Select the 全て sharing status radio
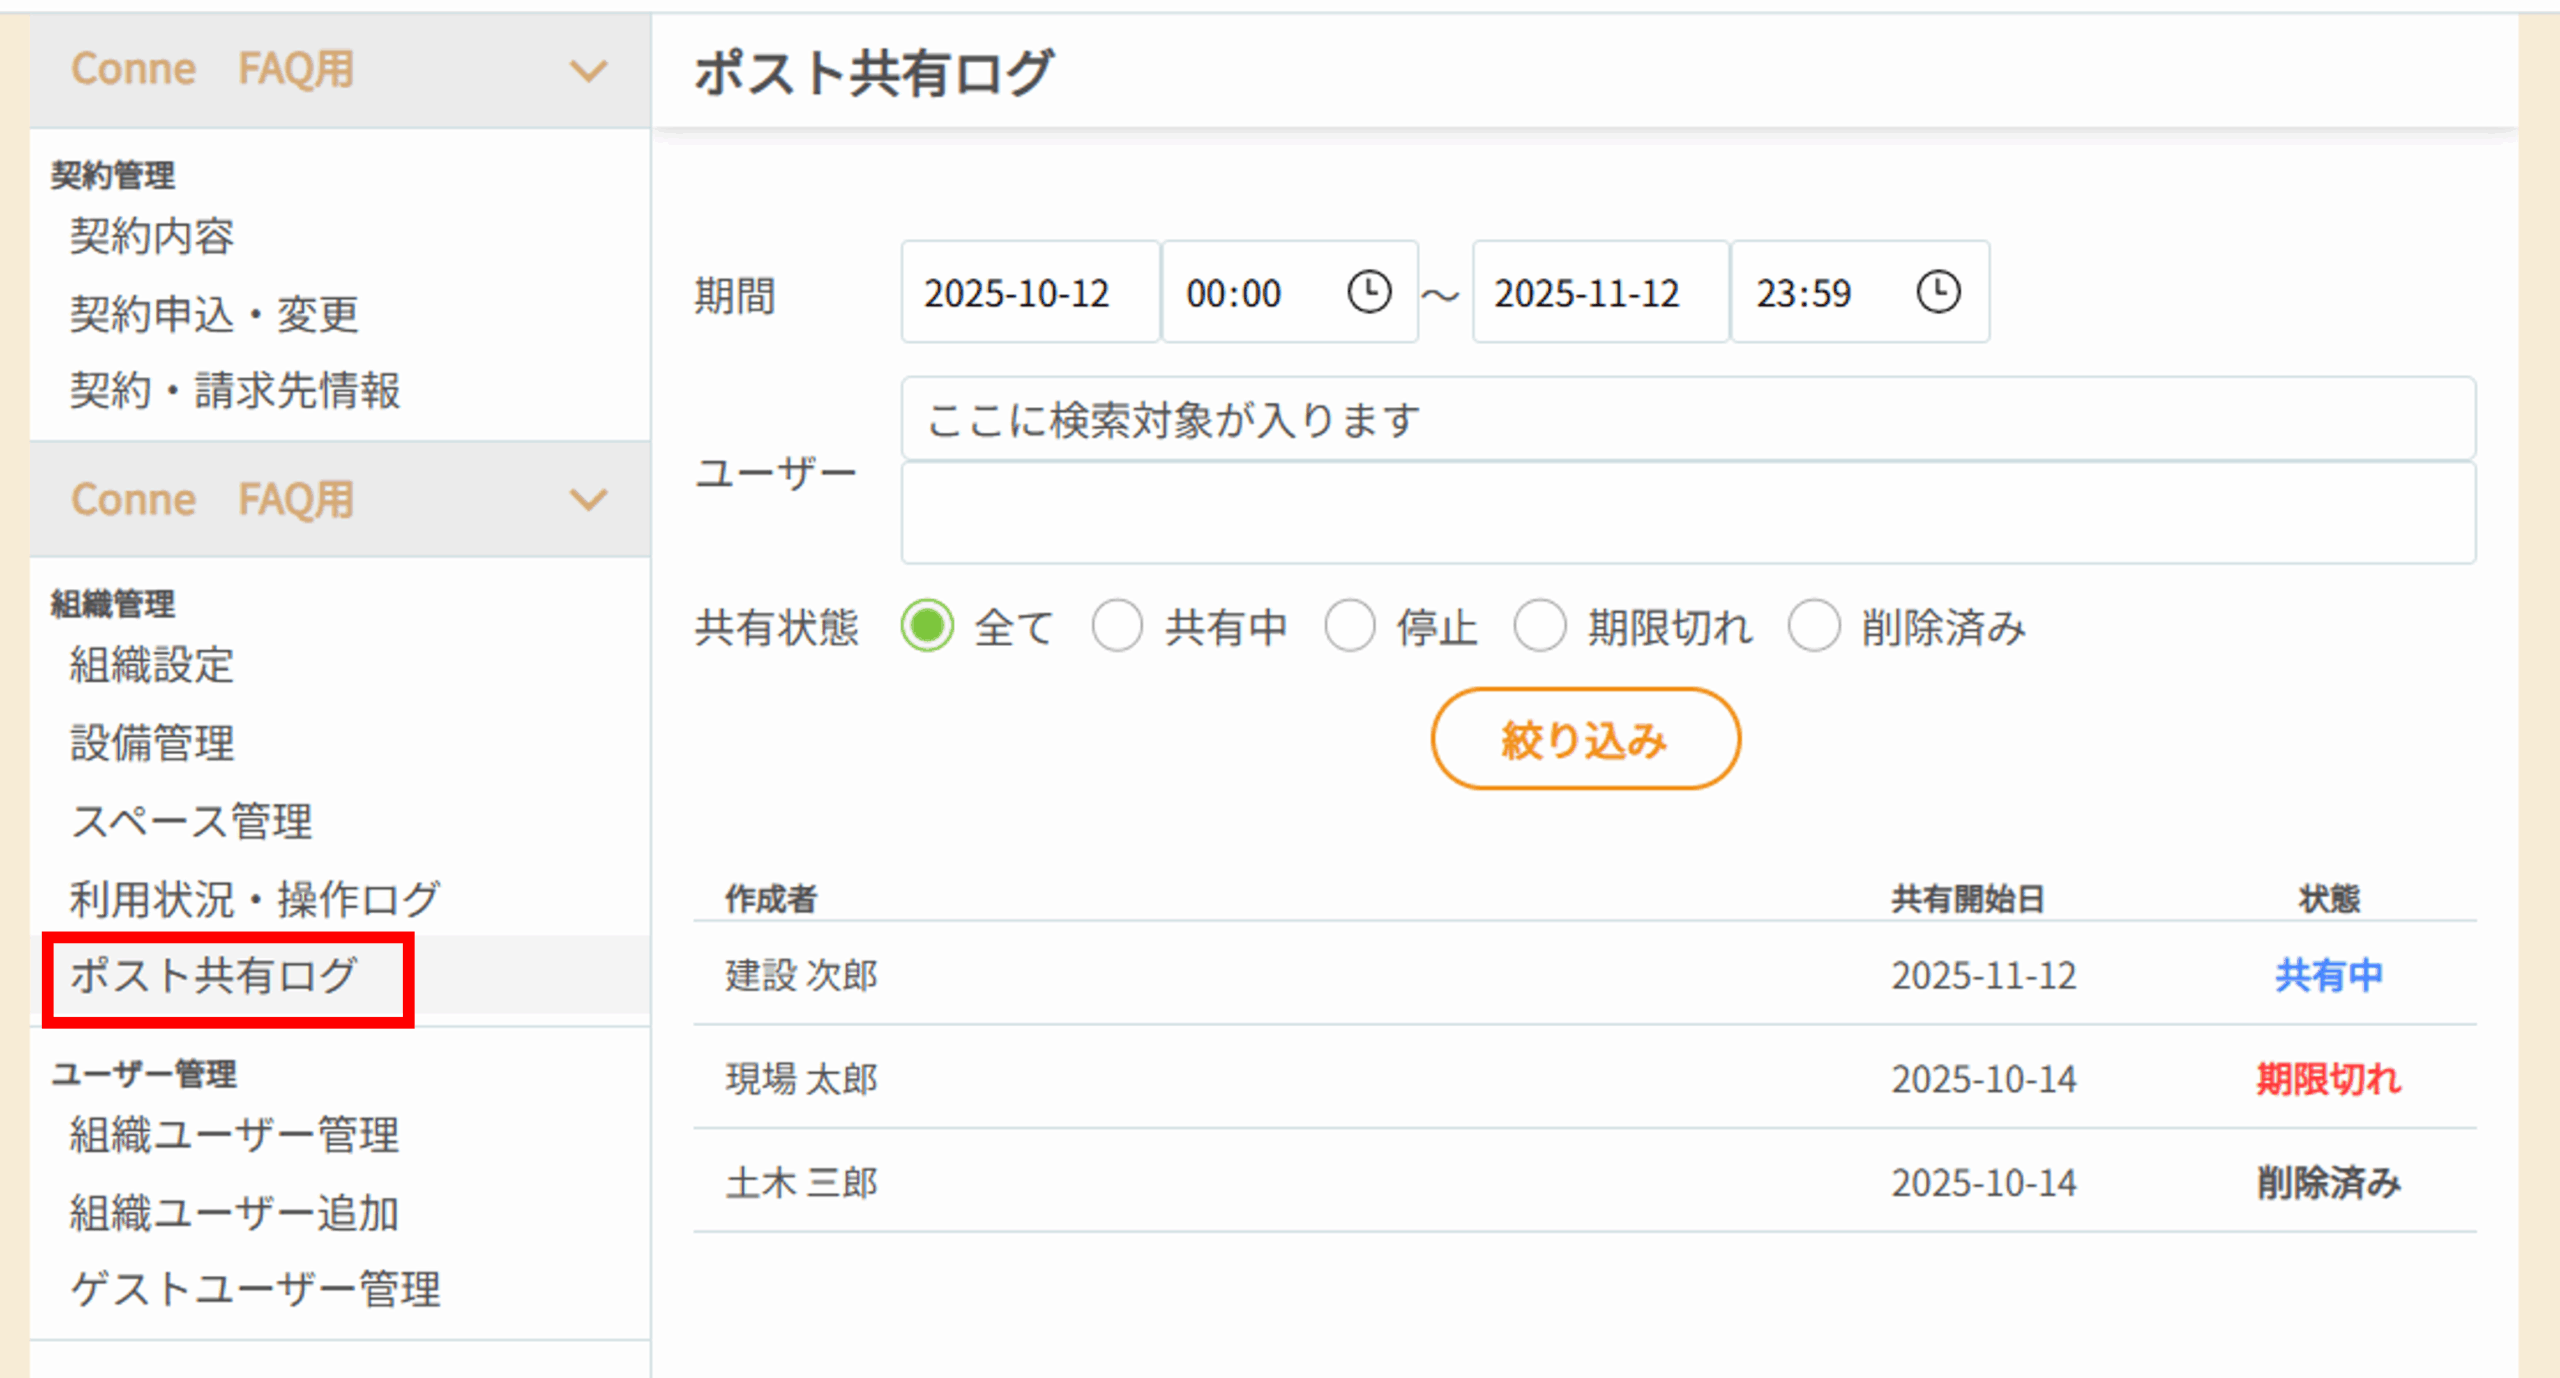The image size is (2560, 1378). point(927,627)
